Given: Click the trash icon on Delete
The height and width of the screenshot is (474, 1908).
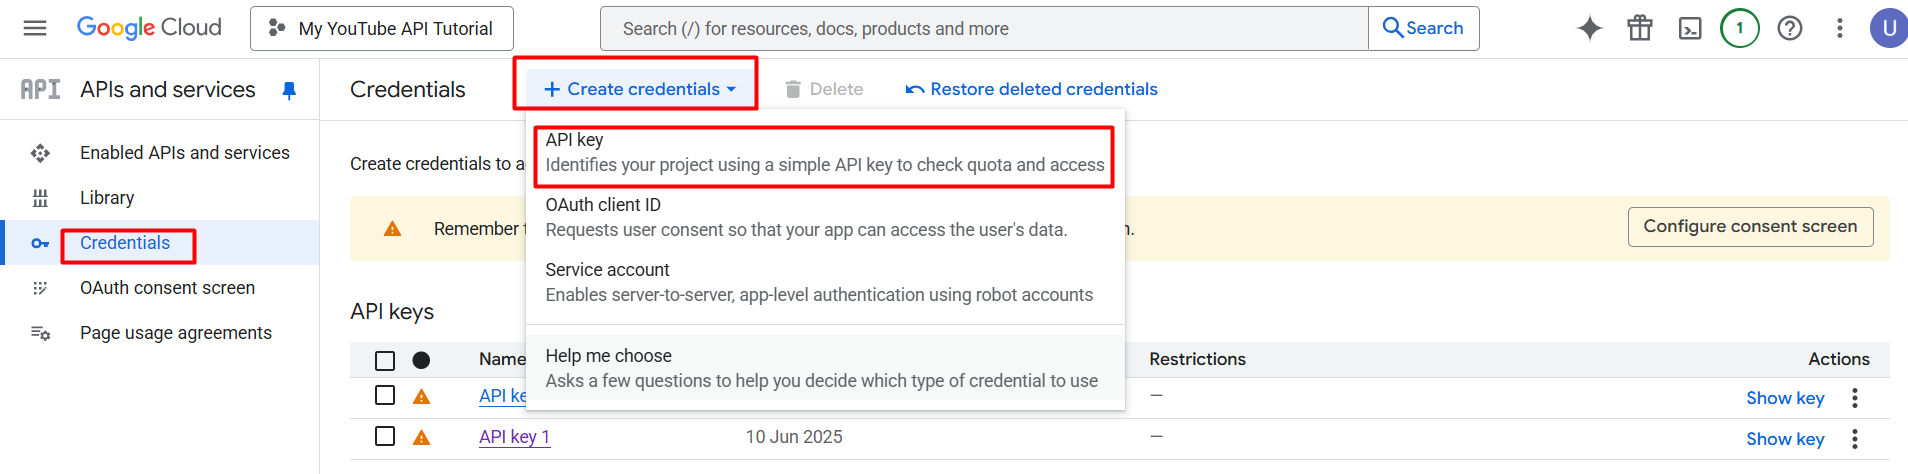Looking at the screenshot, I should click(x=793, y=89).
